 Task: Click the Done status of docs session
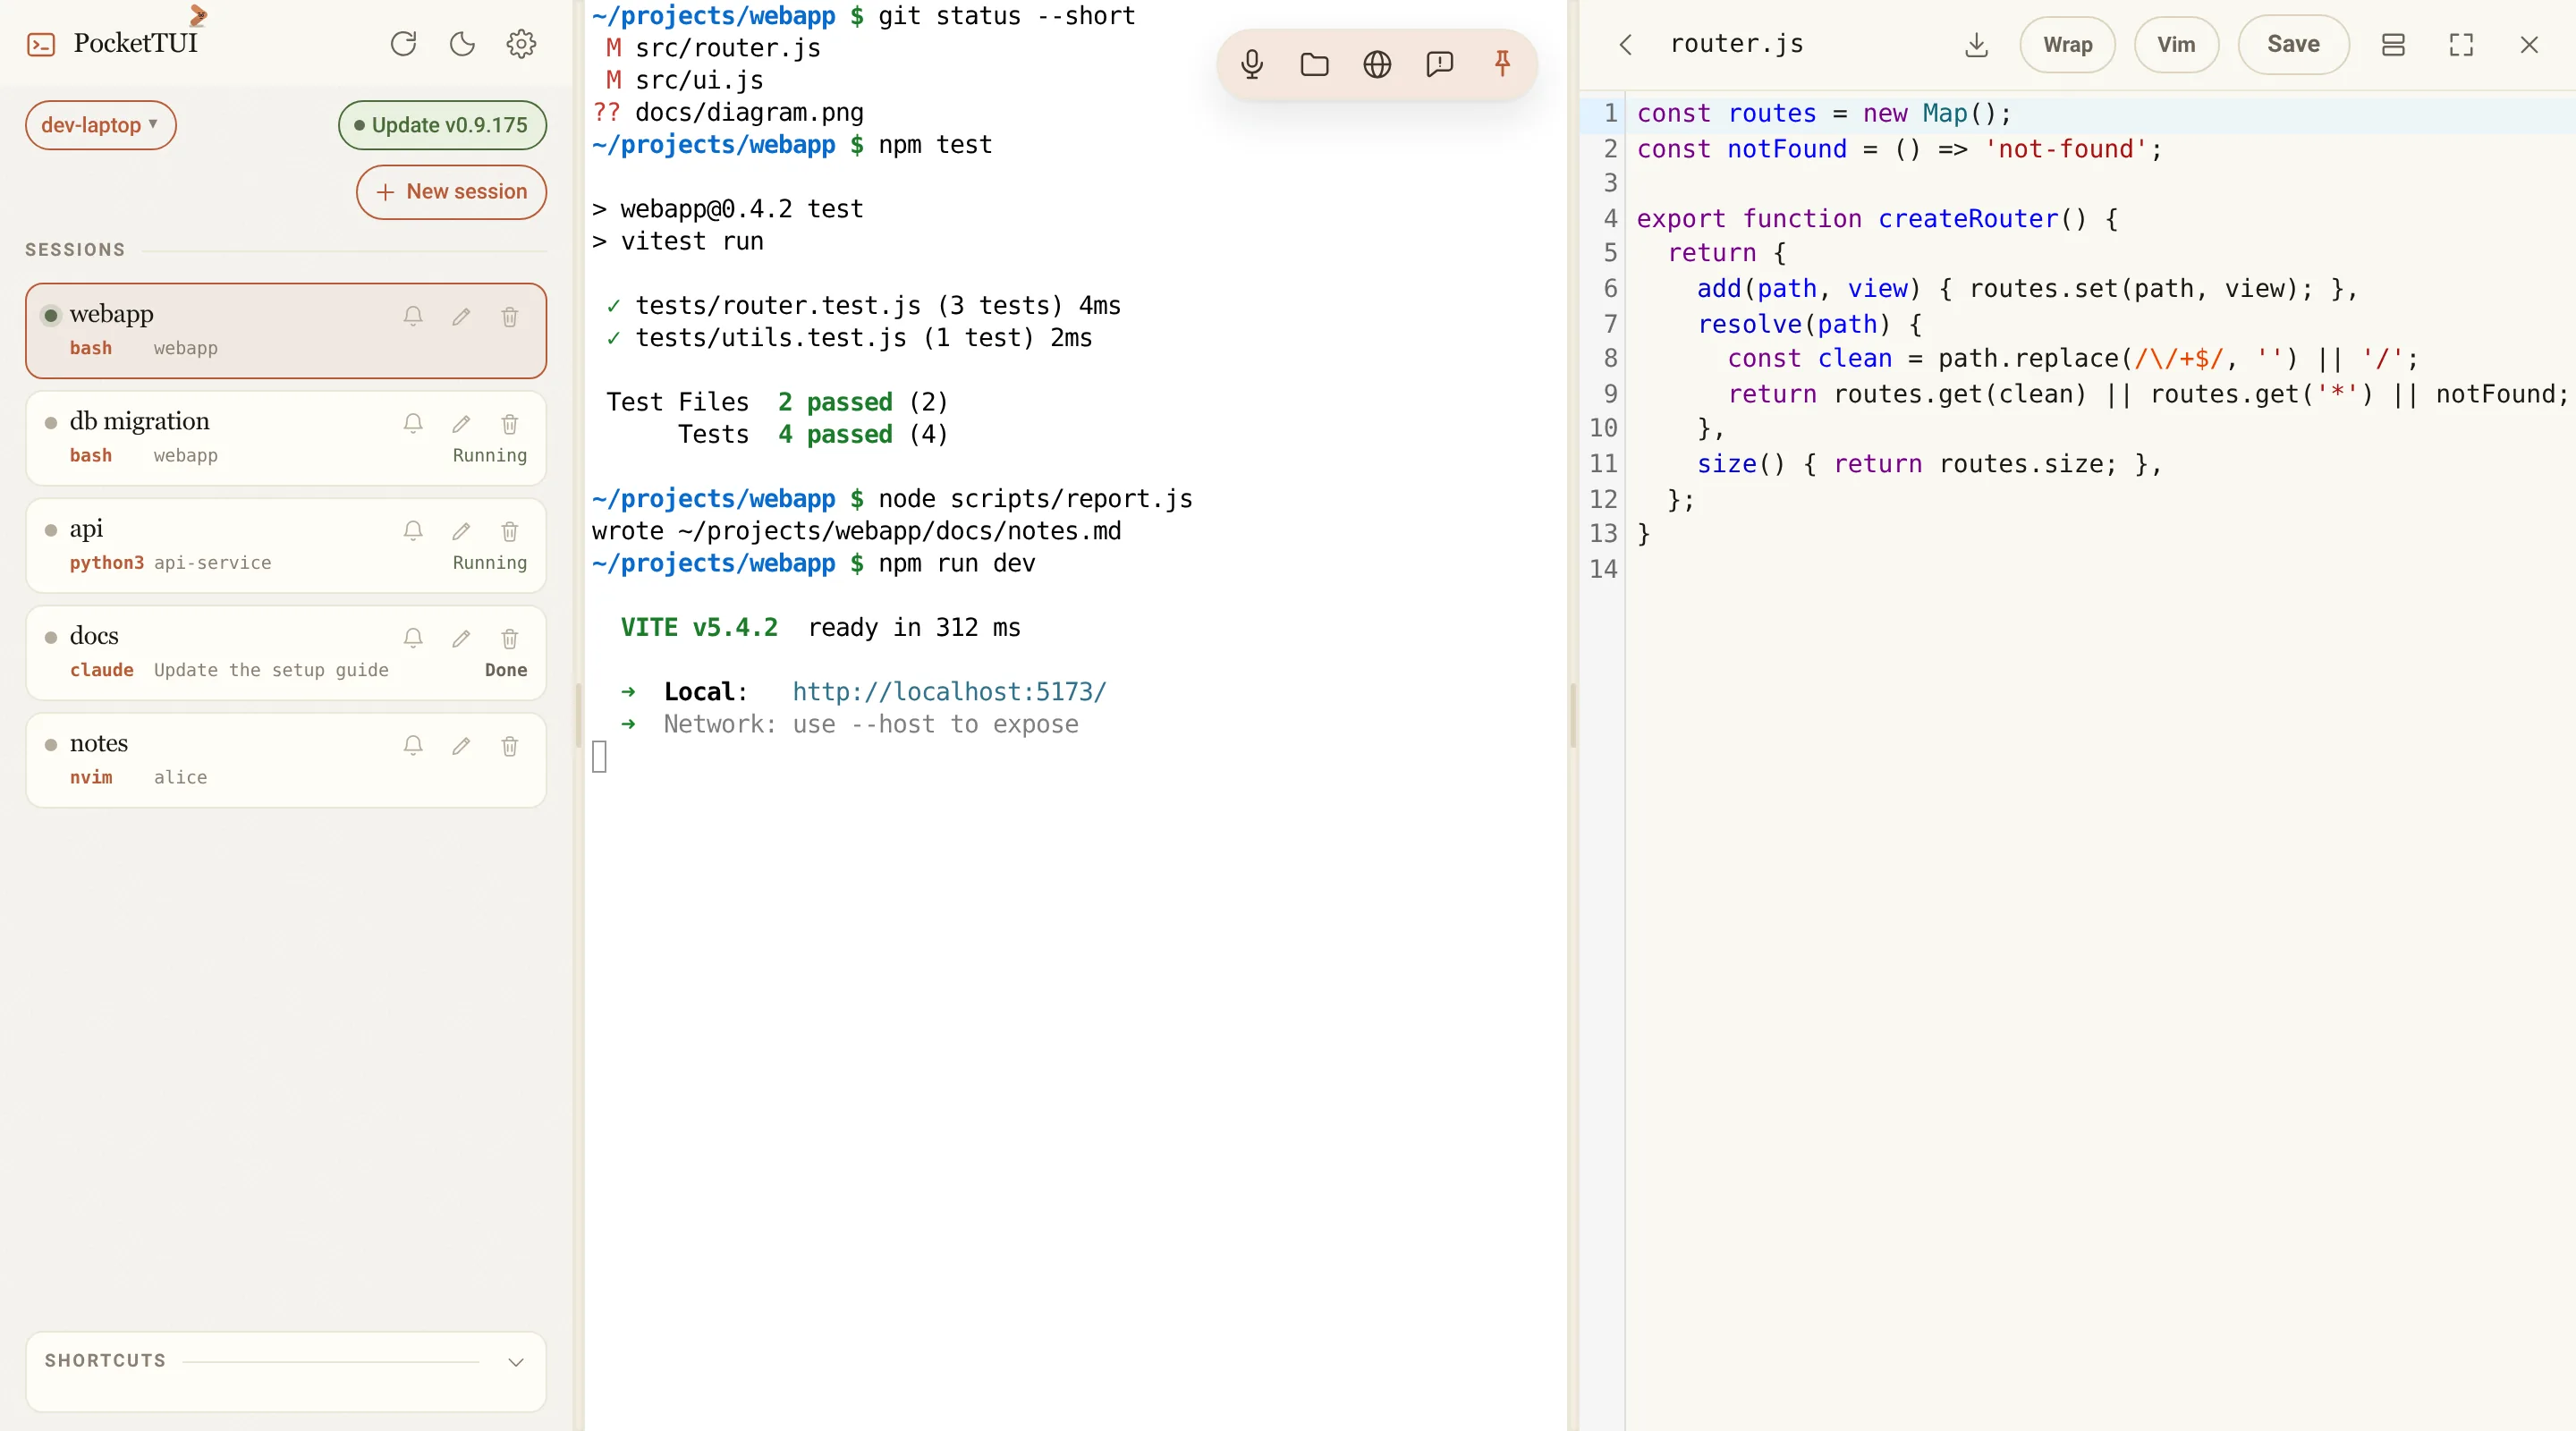(x=506, y=670)
